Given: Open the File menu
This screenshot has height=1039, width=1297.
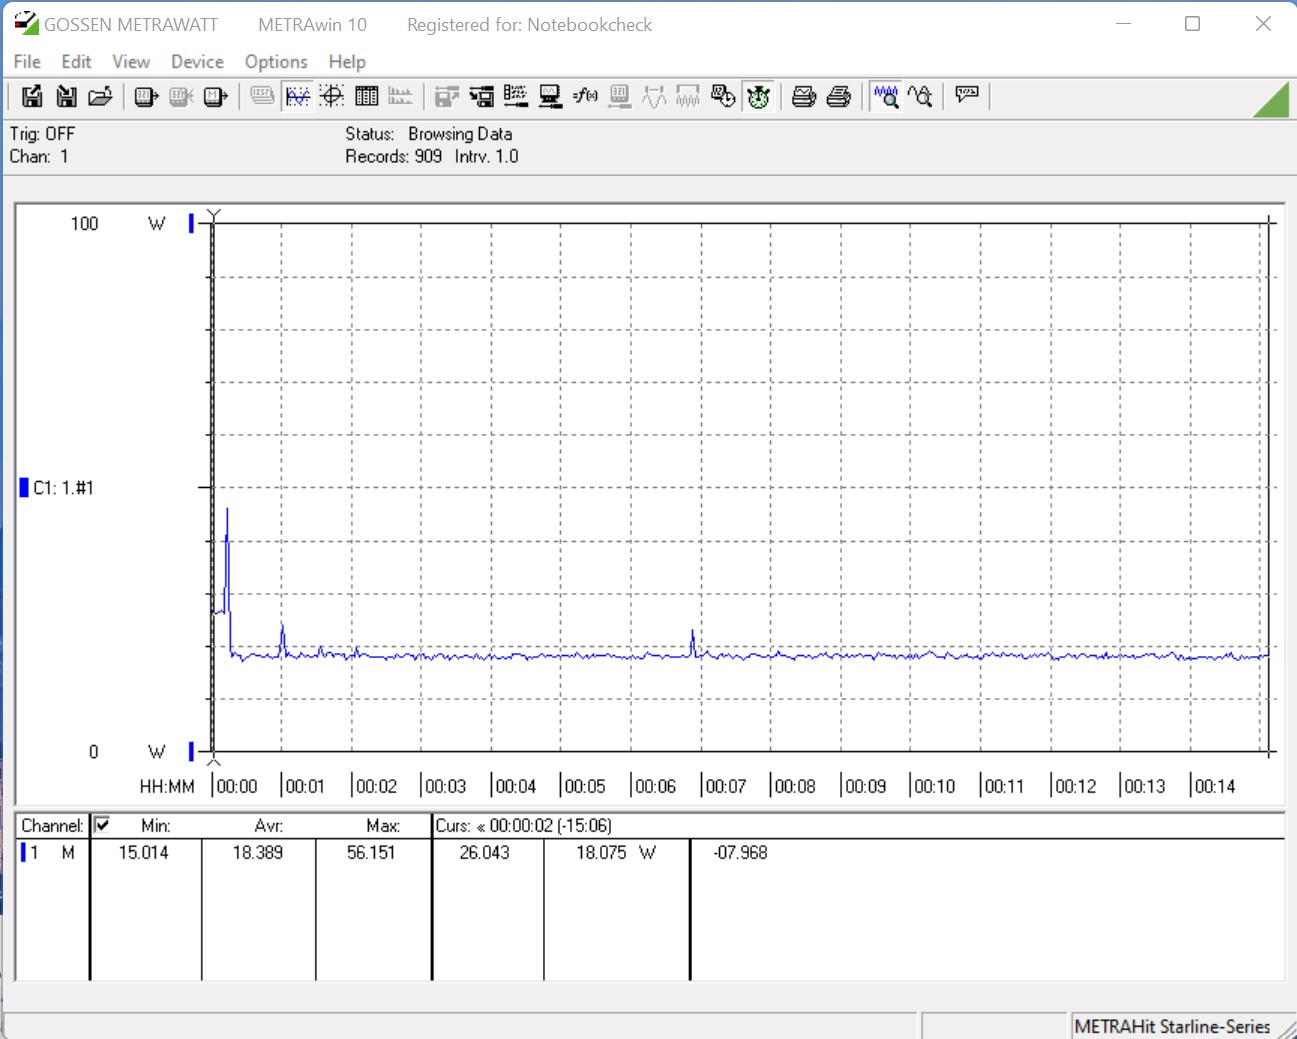Looking at the screenshot, I should click(x=27, y=62).
